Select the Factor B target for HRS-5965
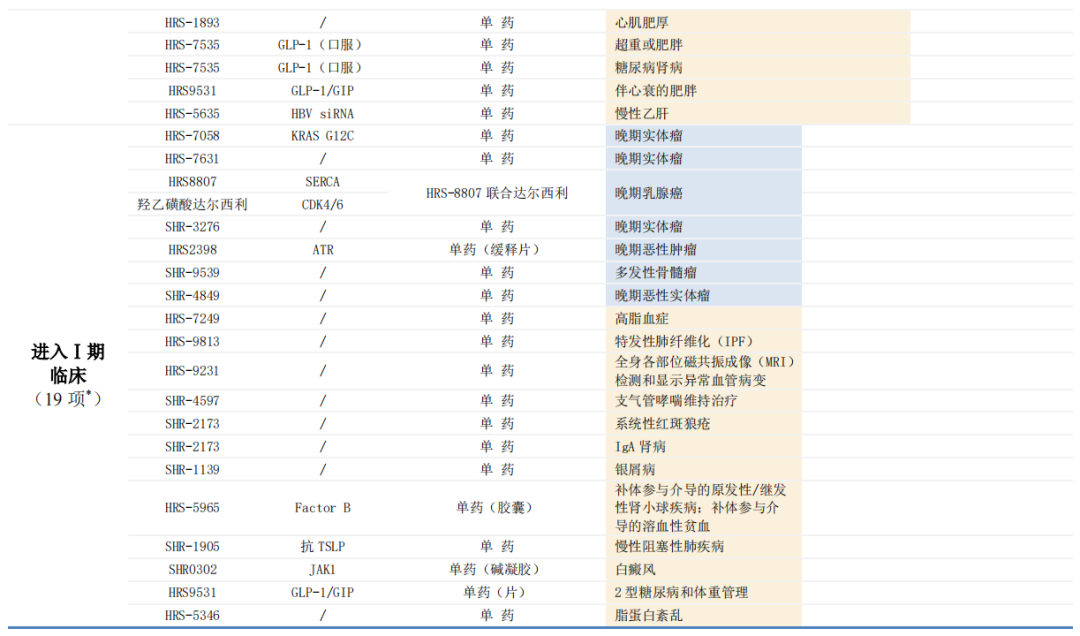1080x636 pixels. click(322, 507)
